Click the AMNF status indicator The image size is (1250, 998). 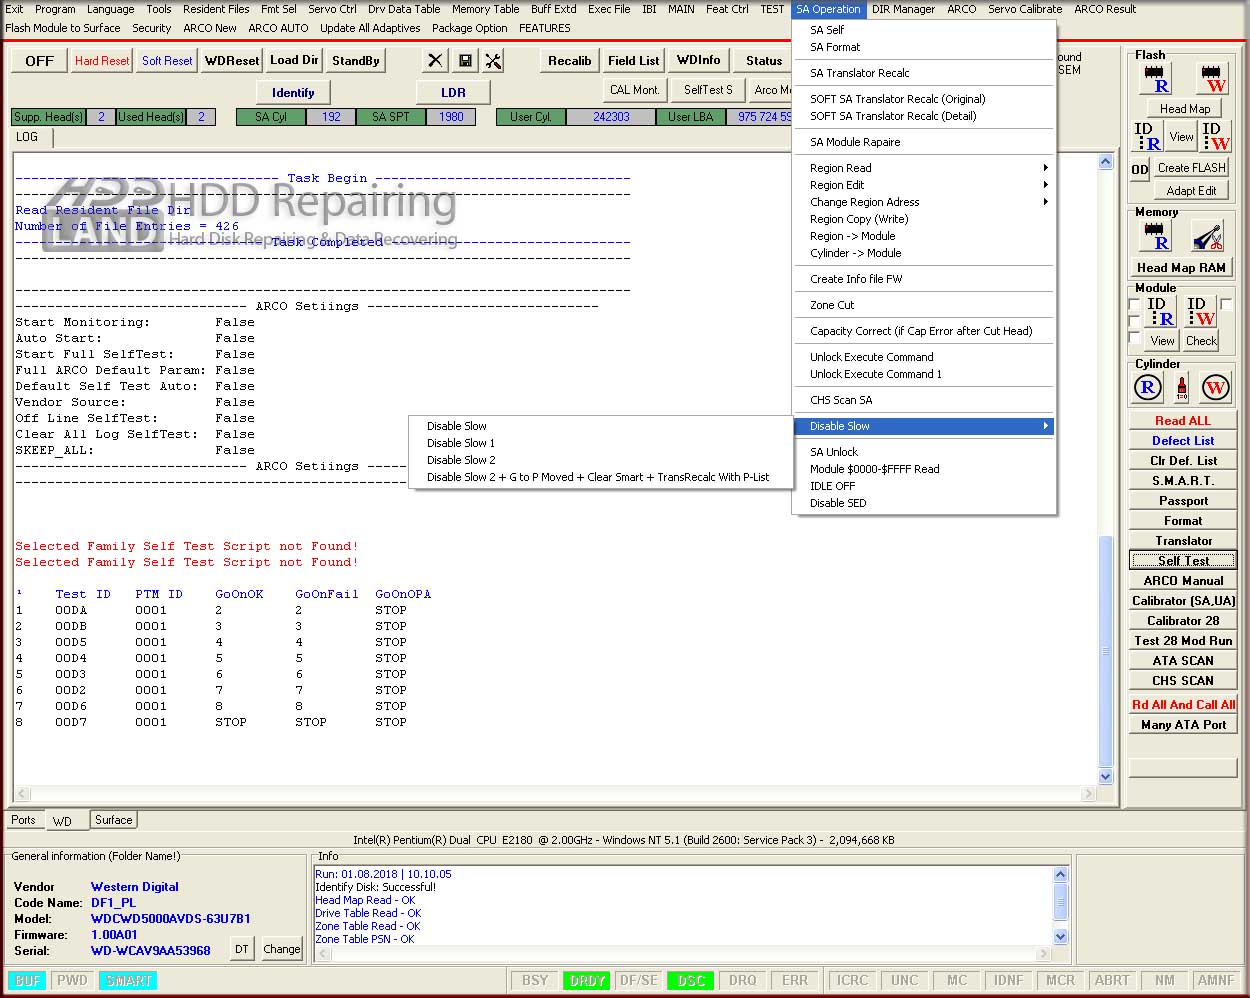pyautogui.click(x=1216, y=981)
